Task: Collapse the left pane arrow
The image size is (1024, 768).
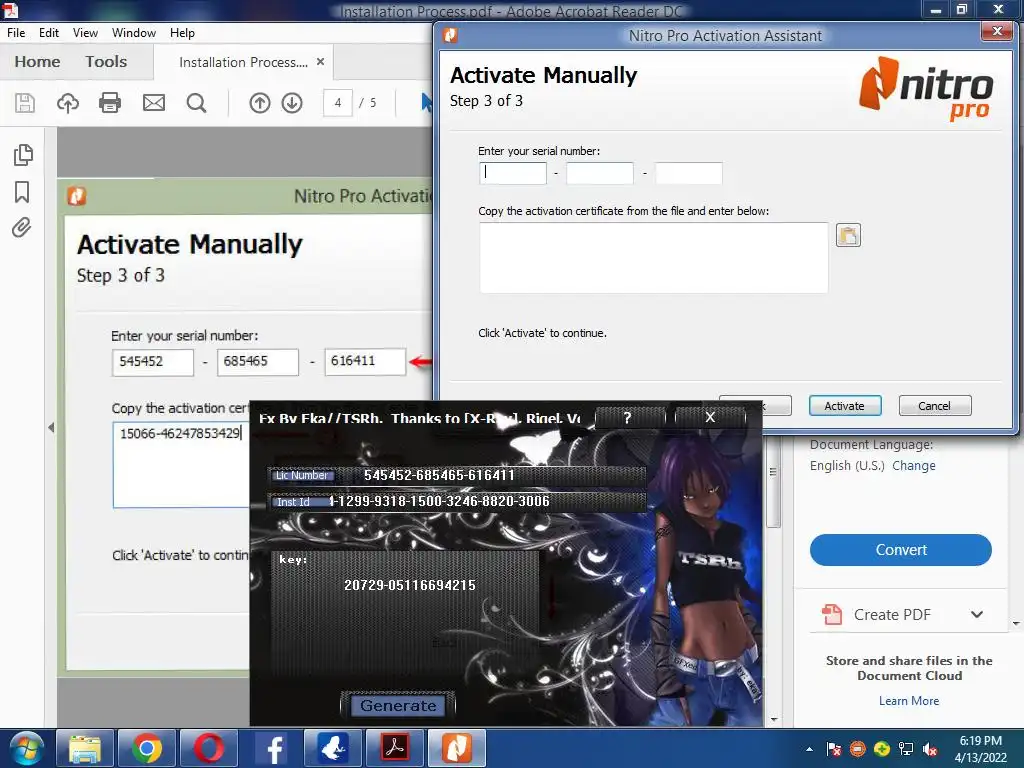Action: tap(51, 428)
